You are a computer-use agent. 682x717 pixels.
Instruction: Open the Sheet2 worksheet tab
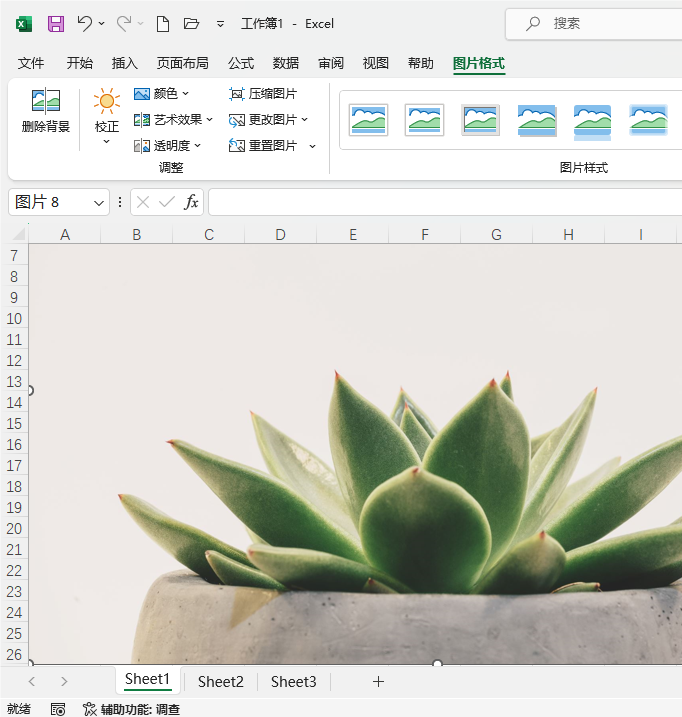pos(220,681)
